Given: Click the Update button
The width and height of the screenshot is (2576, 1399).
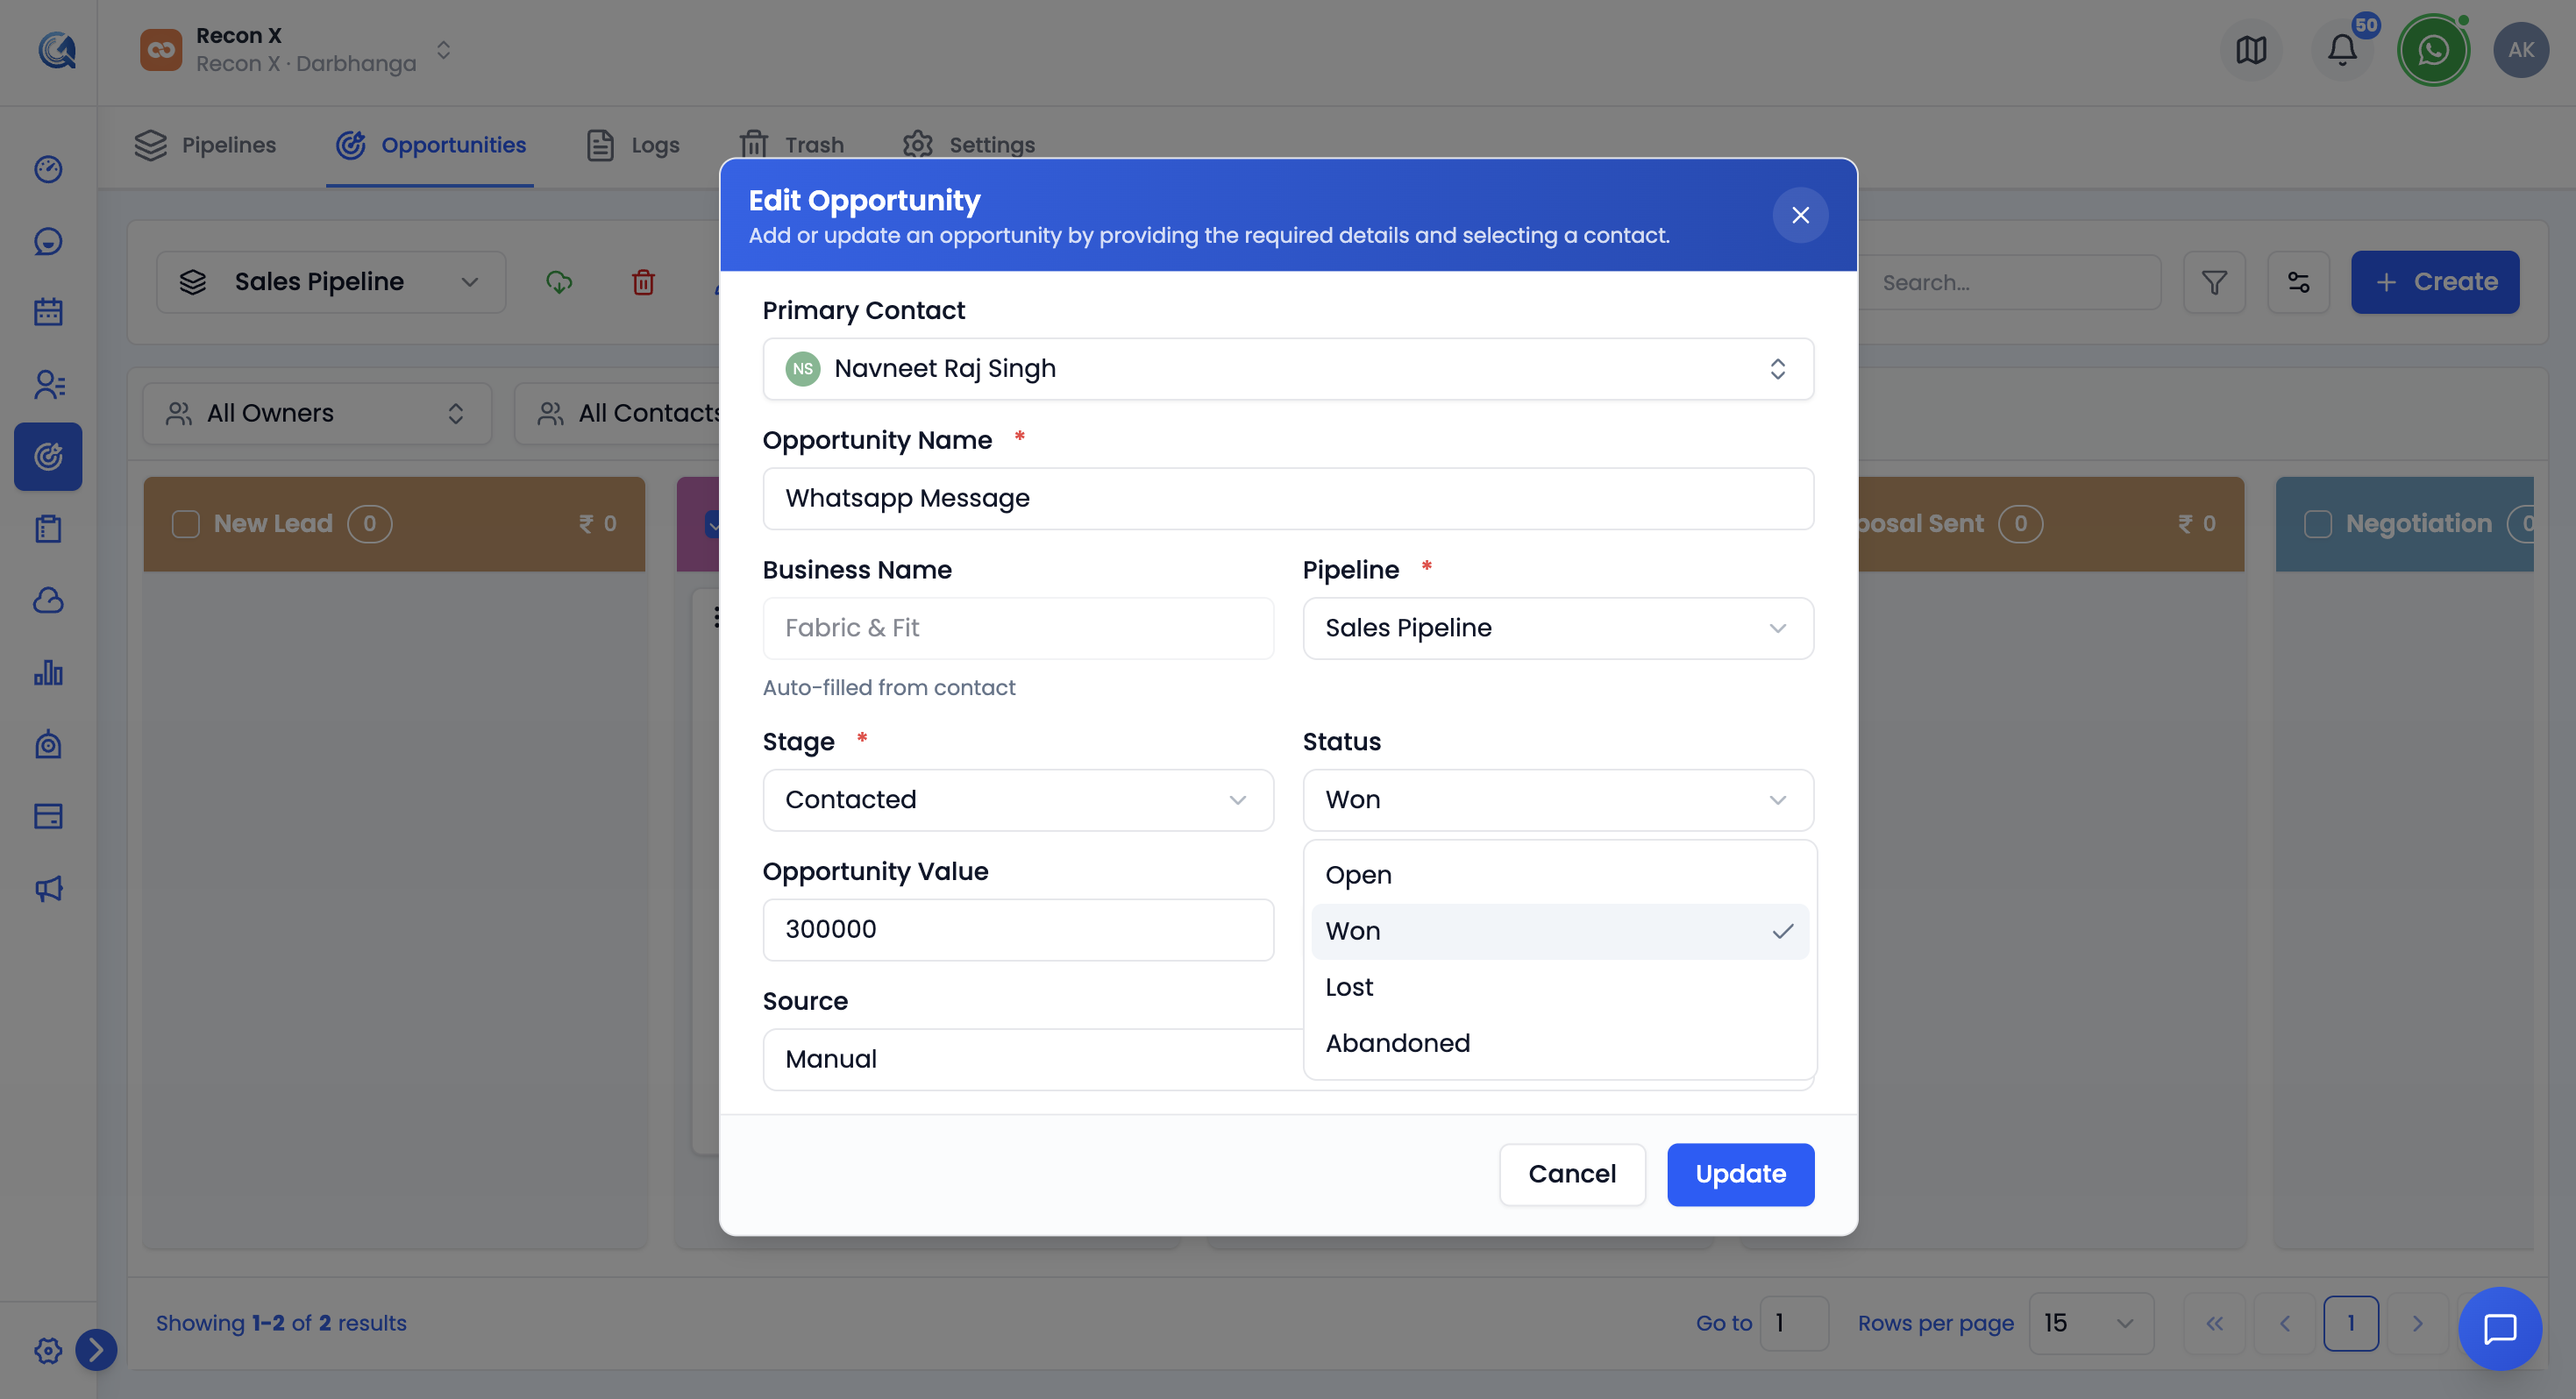Looking at the screenshot, I should tap(1740, 1174).
